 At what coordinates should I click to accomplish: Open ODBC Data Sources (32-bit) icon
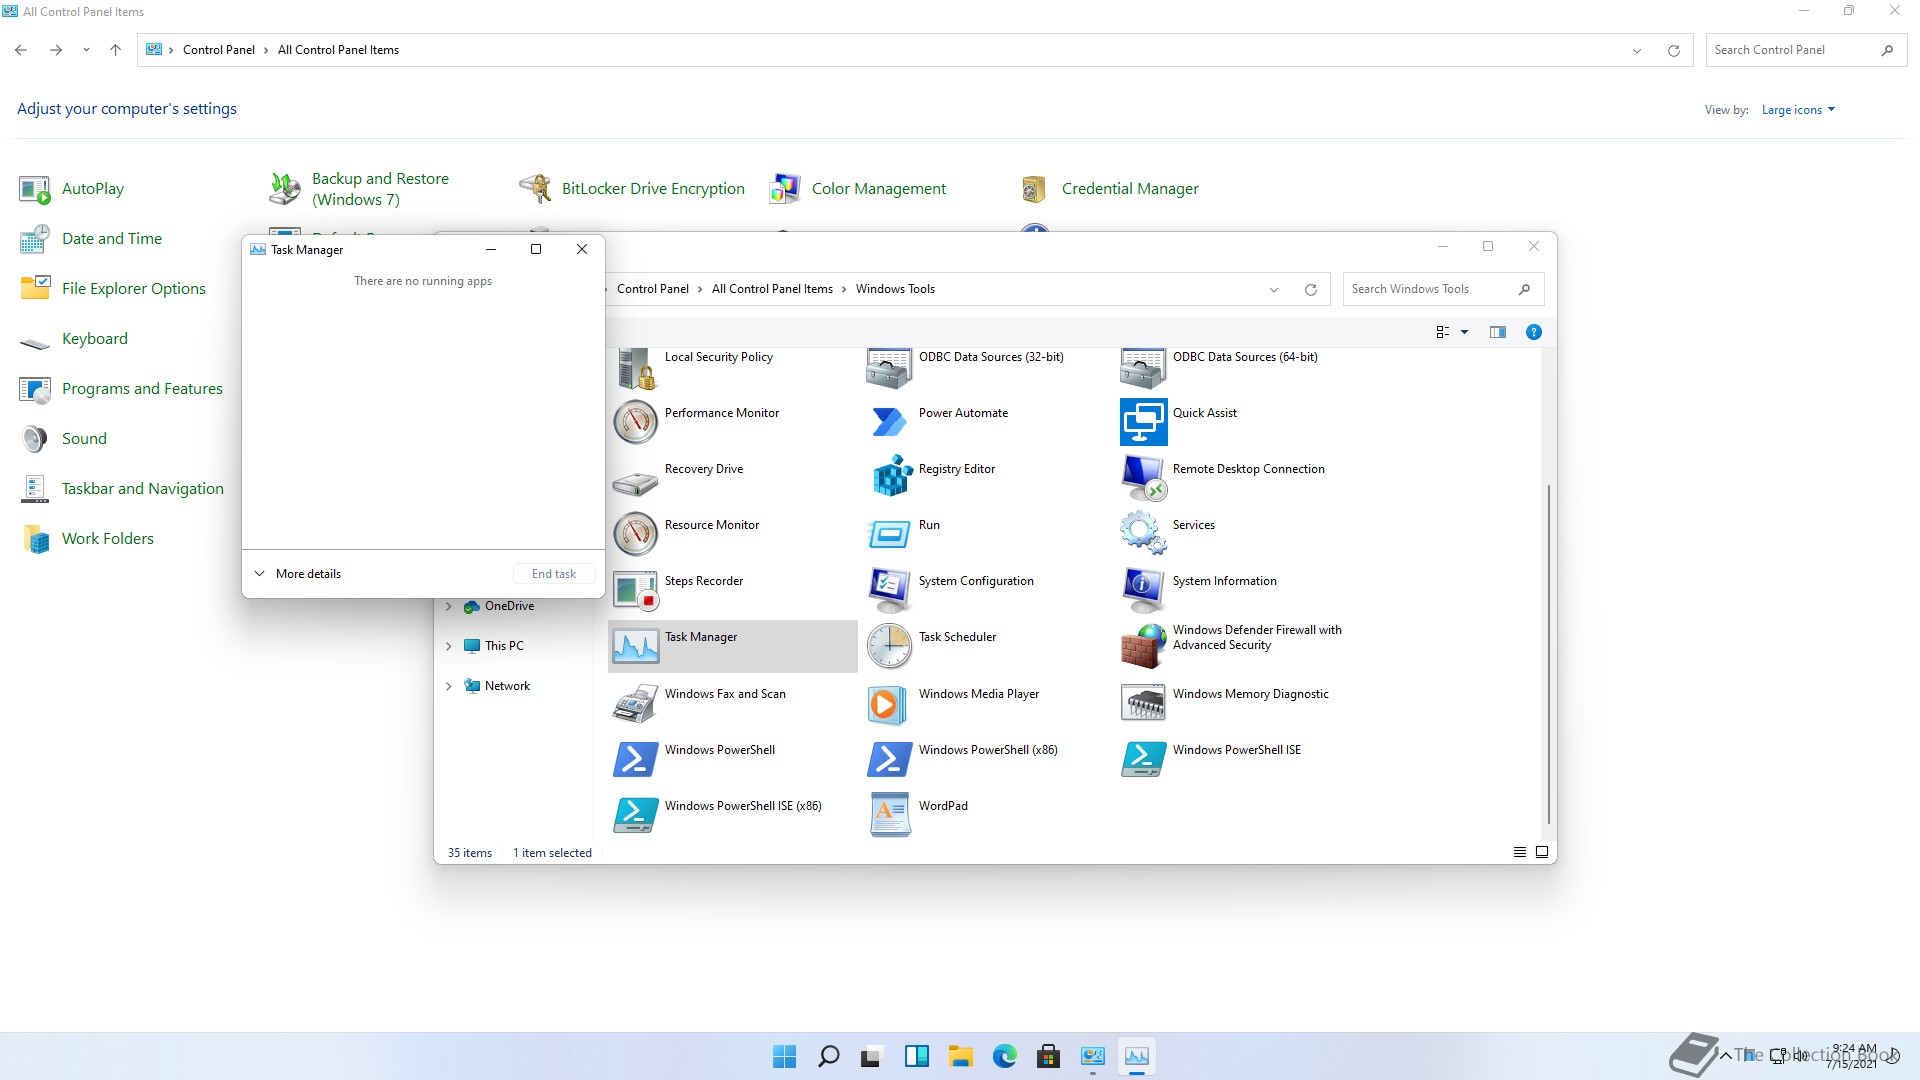point(890,368)
